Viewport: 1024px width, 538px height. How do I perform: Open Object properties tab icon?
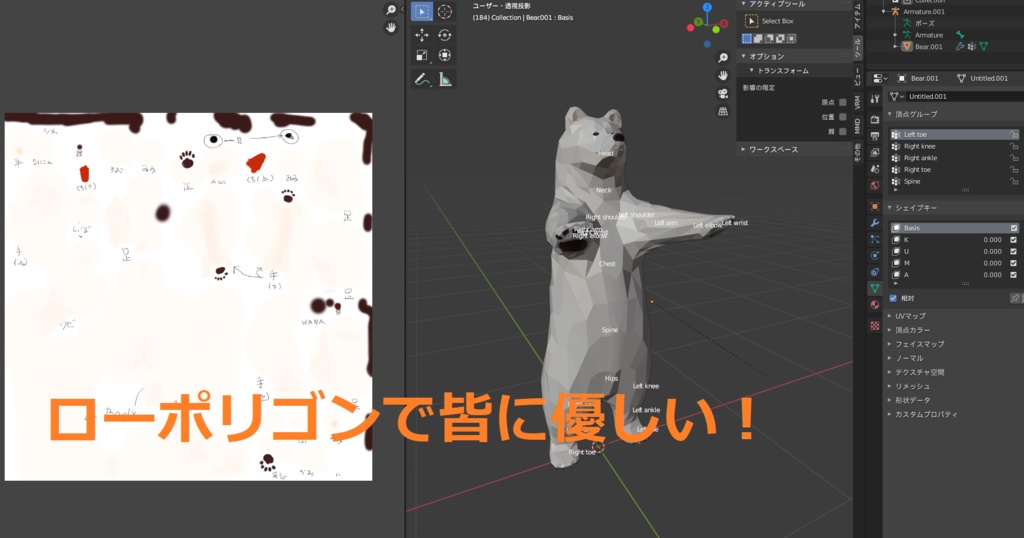pos(875,206)
